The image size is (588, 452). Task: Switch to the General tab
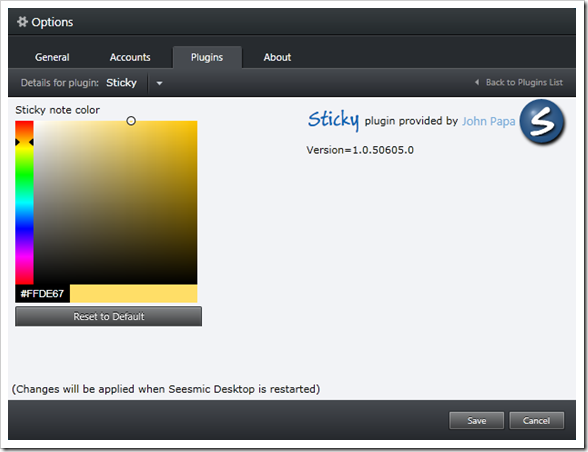(52, 57)
